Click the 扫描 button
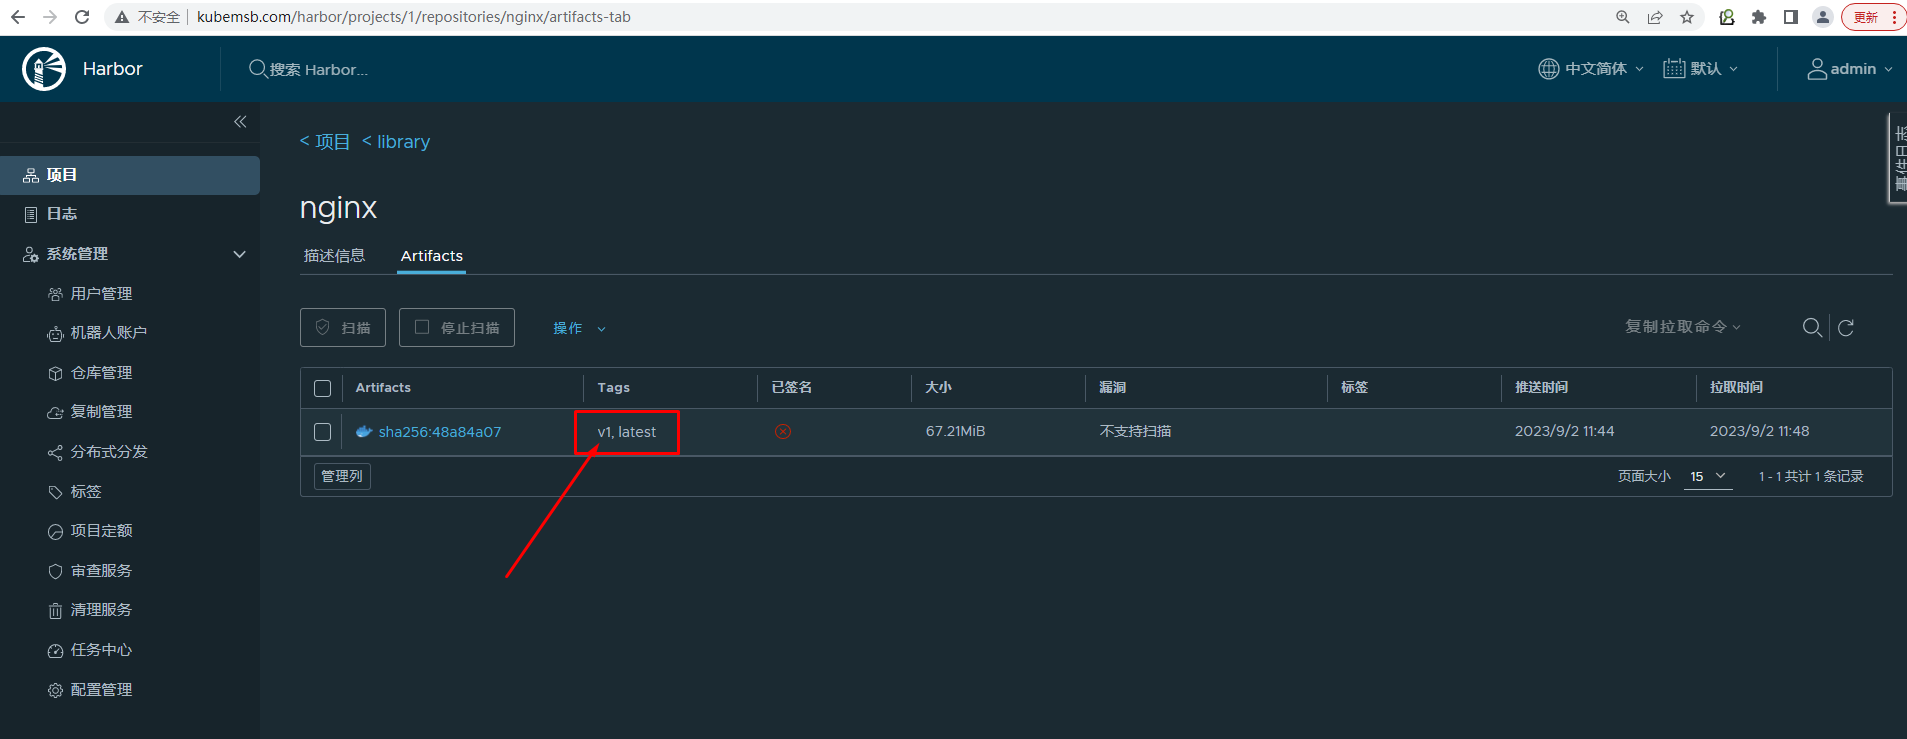 (343, 328)
